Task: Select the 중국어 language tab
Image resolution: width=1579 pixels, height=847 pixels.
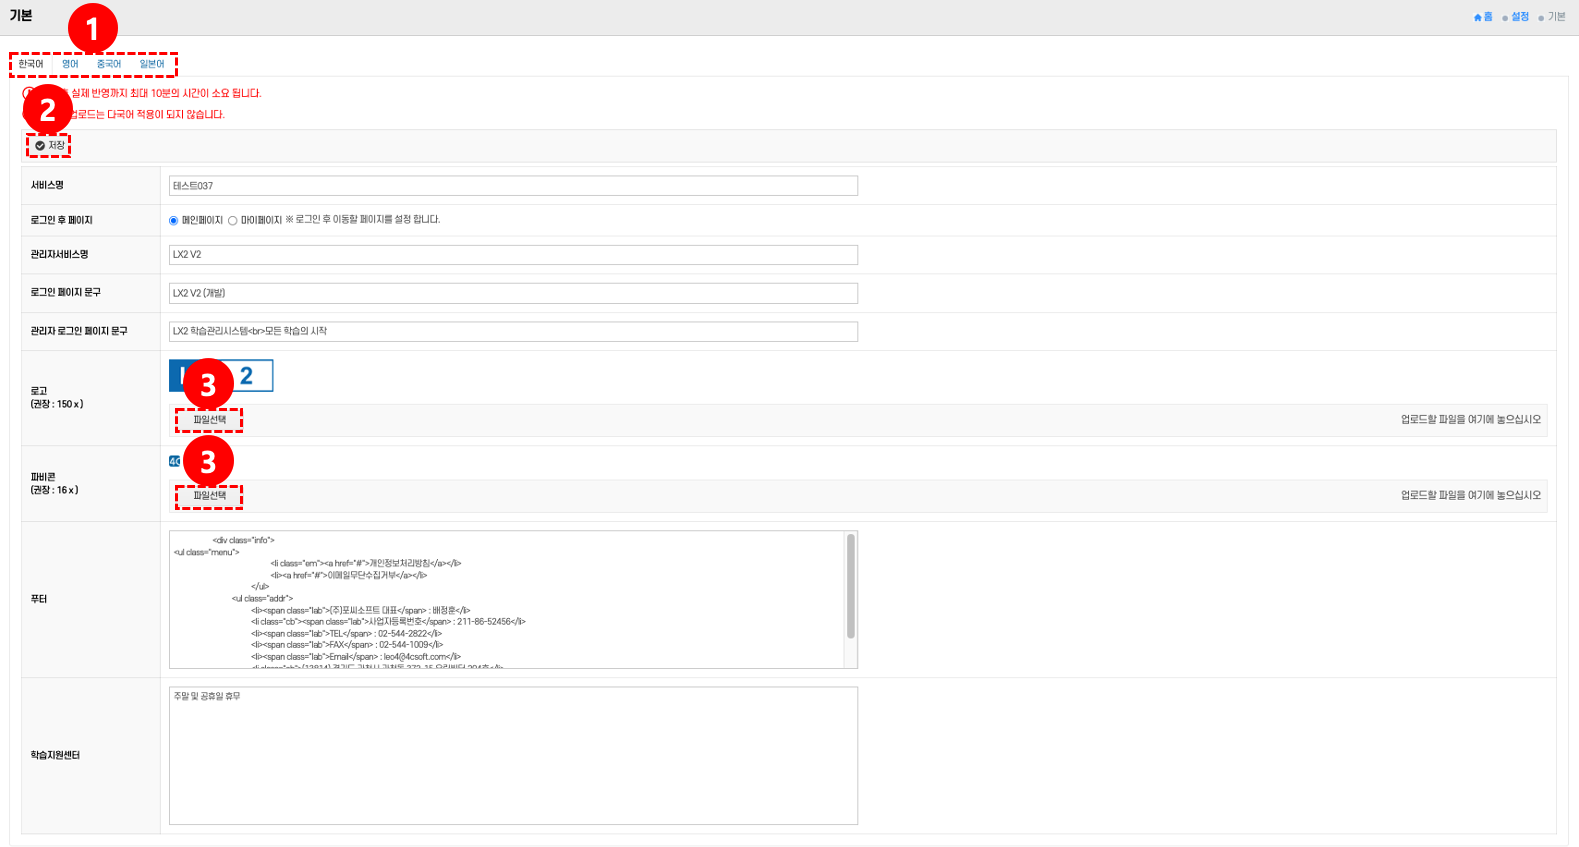Action: (109, 64)
